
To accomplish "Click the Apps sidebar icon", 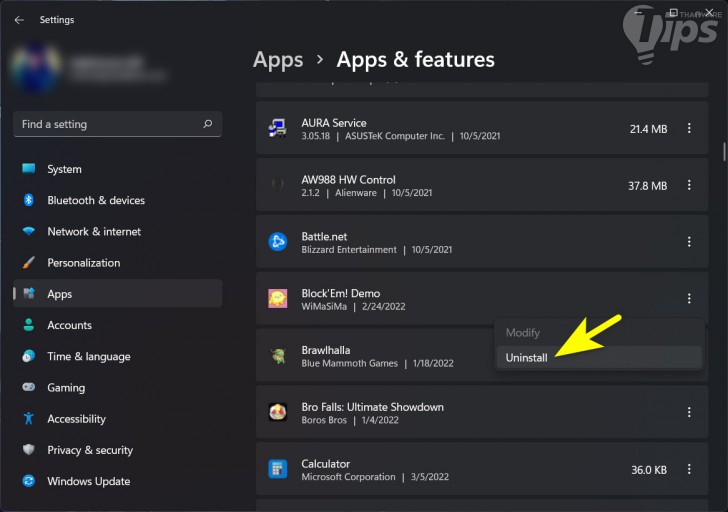I will (29, 293).
